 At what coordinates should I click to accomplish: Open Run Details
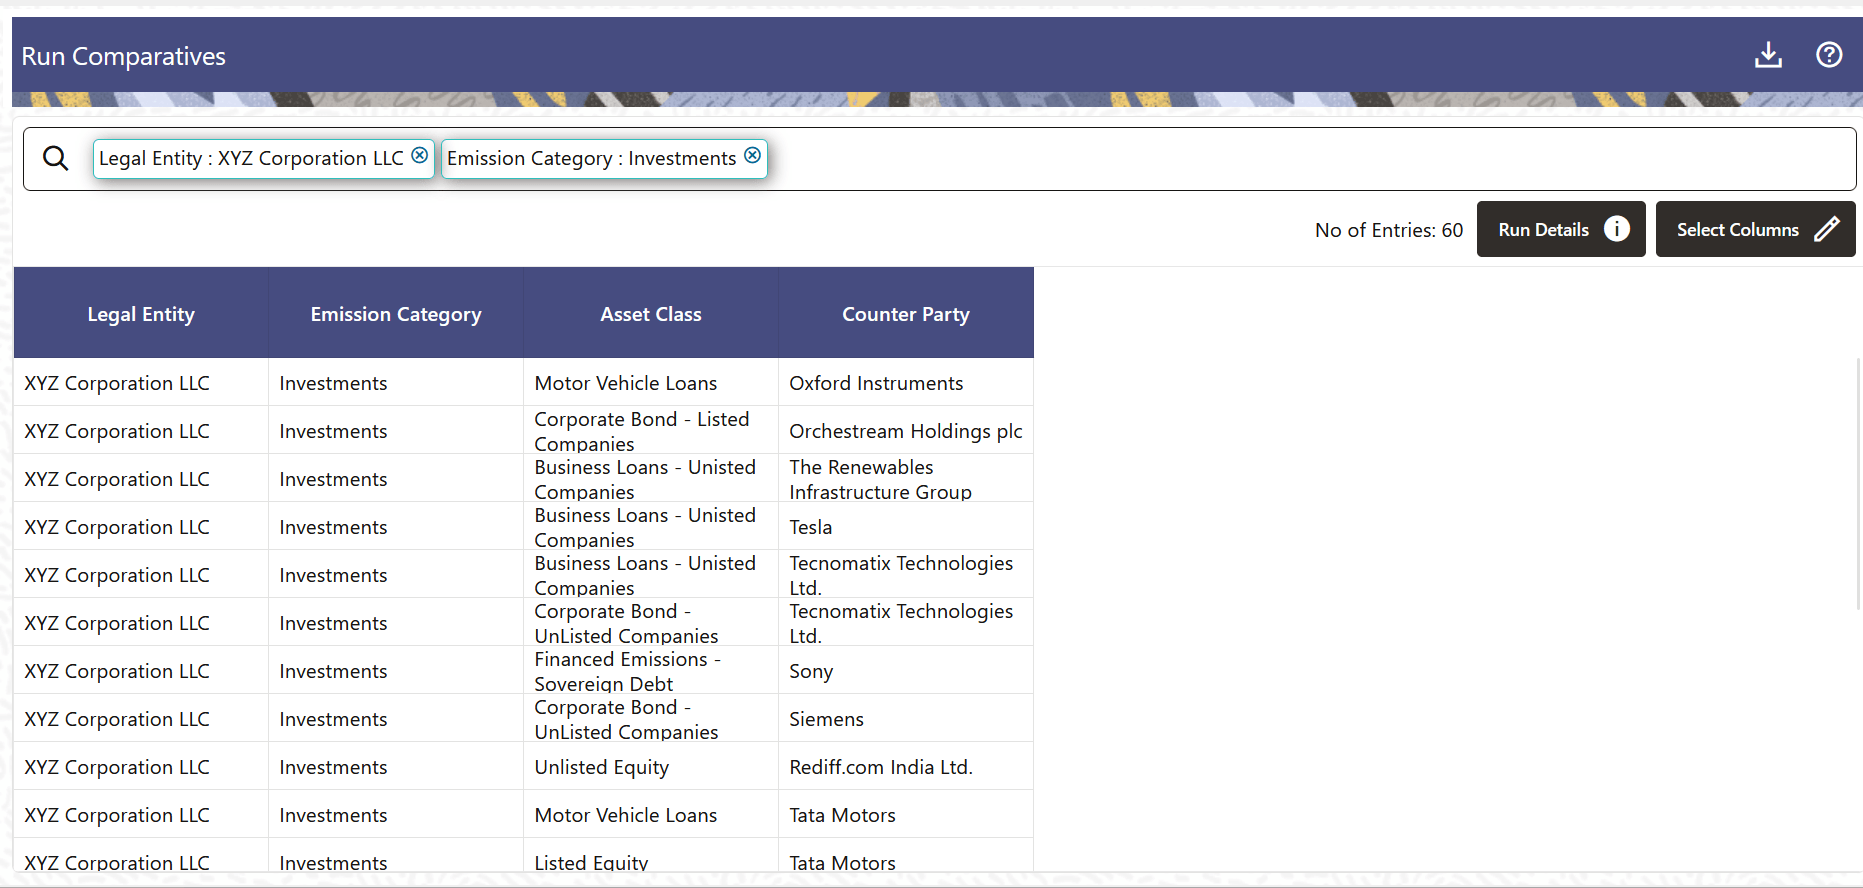[x=1561, y=229]
